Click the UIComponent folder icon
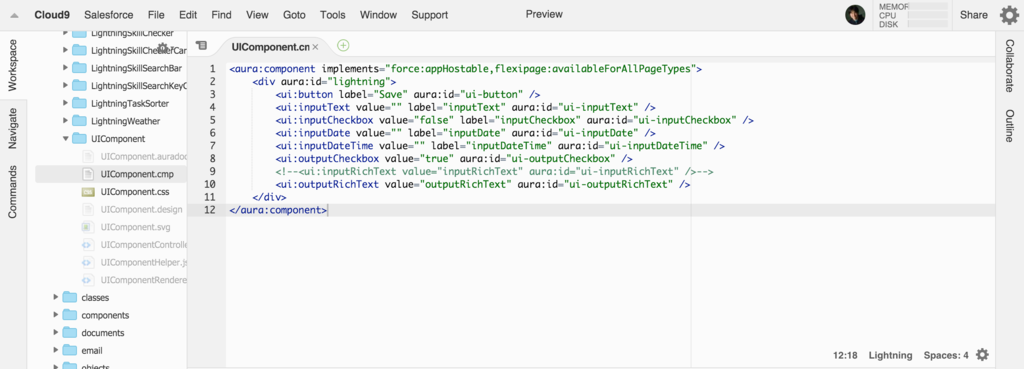 pyautogui.click(x=79, y=138)
